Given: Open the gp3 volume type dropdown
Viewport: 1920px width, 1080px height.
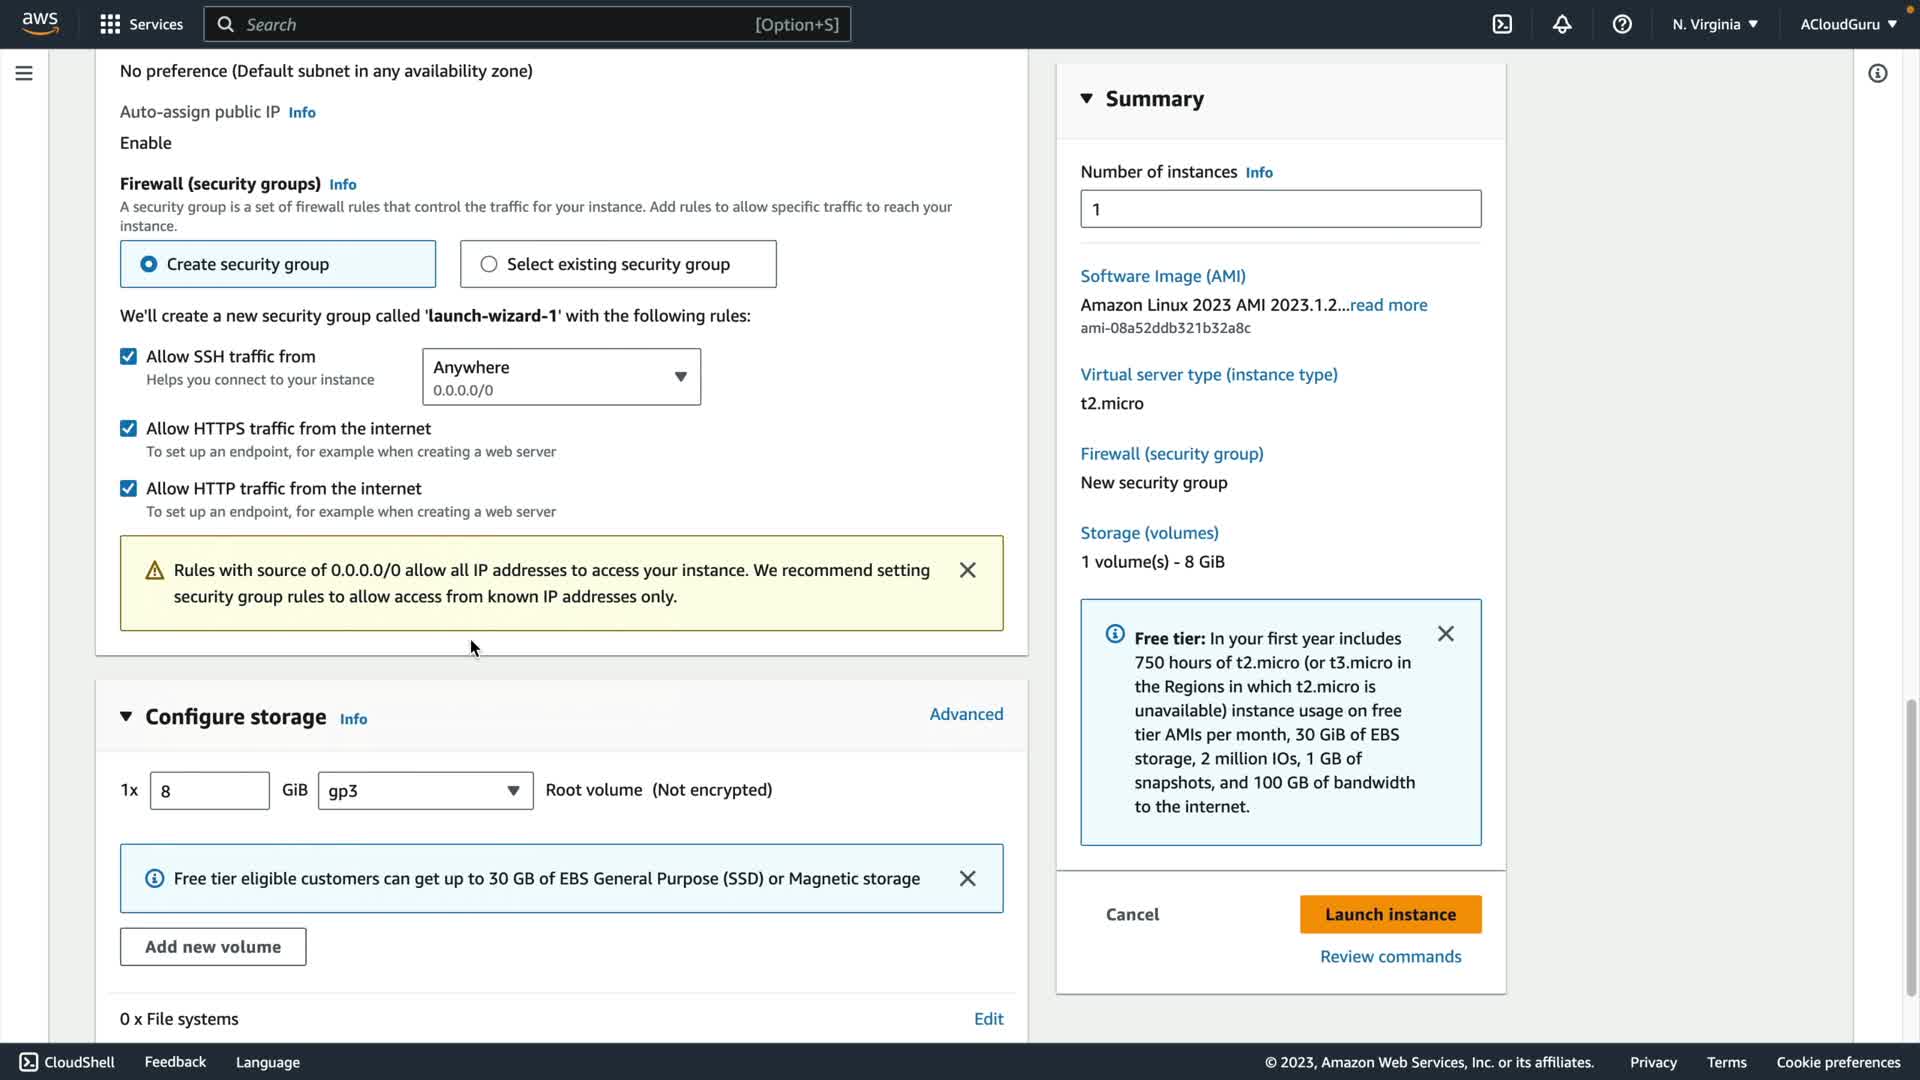Looking at the screenshot, I should [425, 790].
